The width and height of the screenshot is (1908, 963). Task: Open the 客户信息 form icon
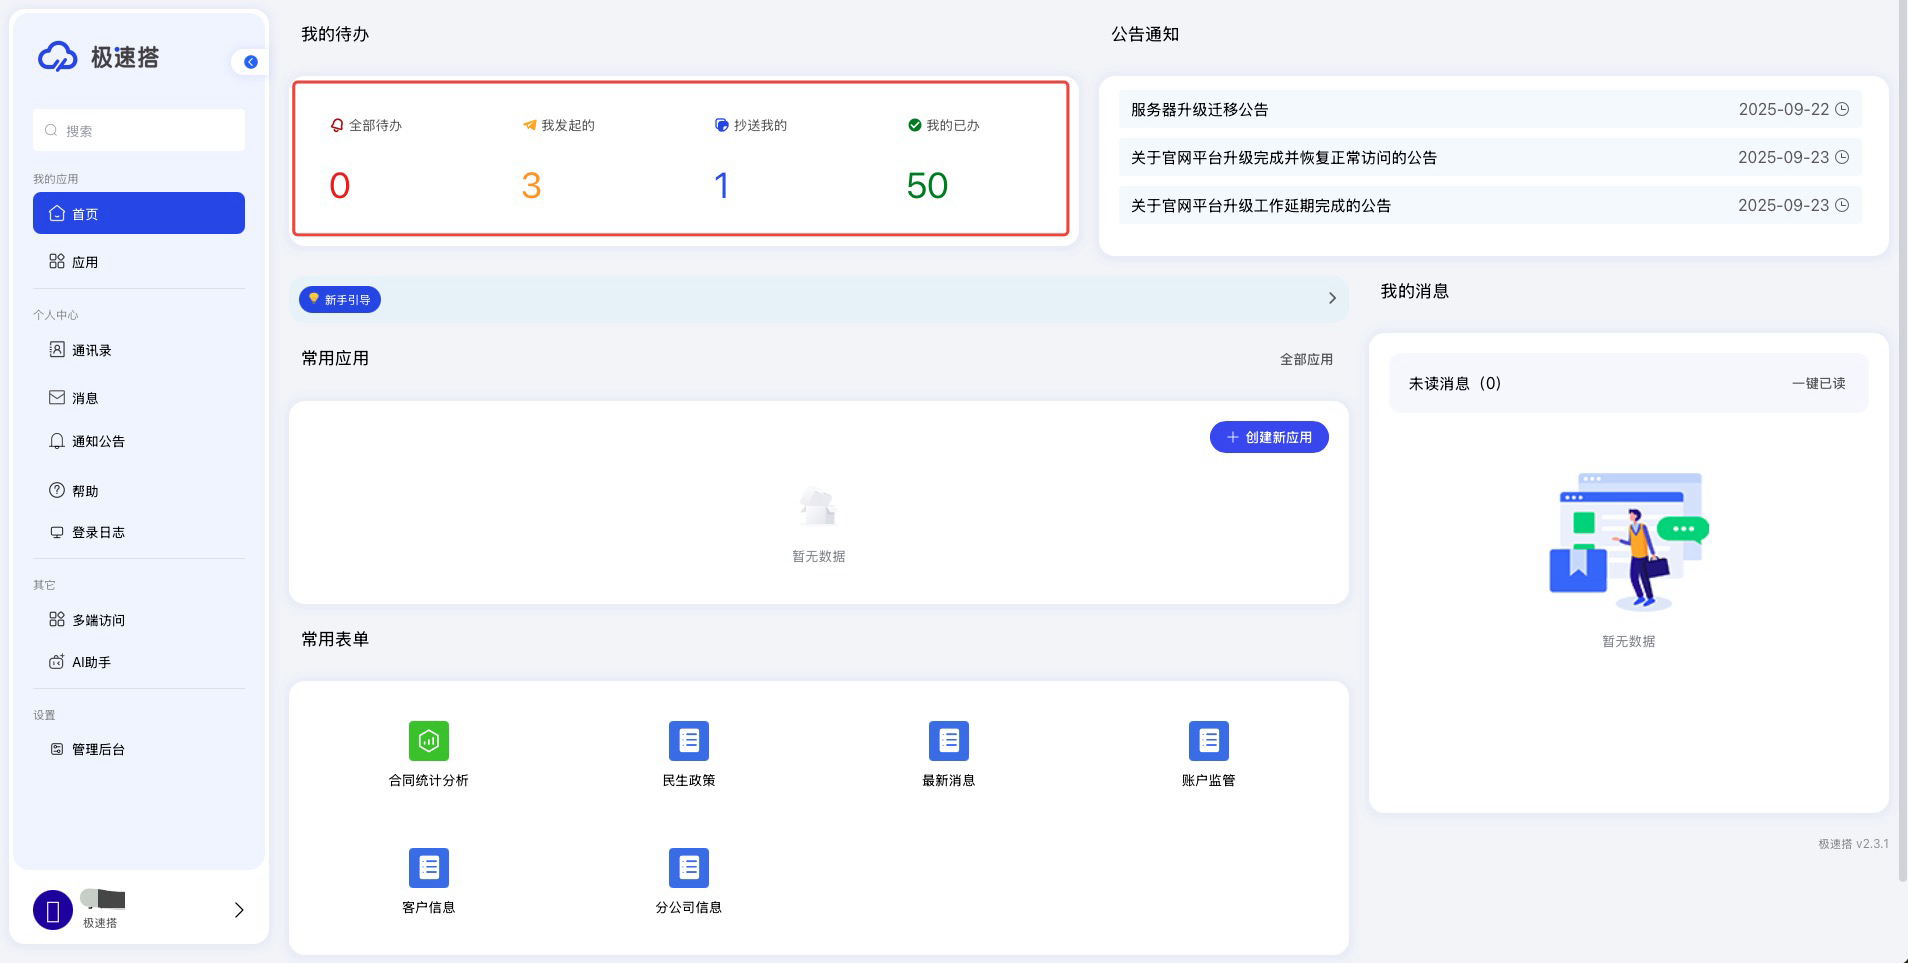(x=428, y=868)
